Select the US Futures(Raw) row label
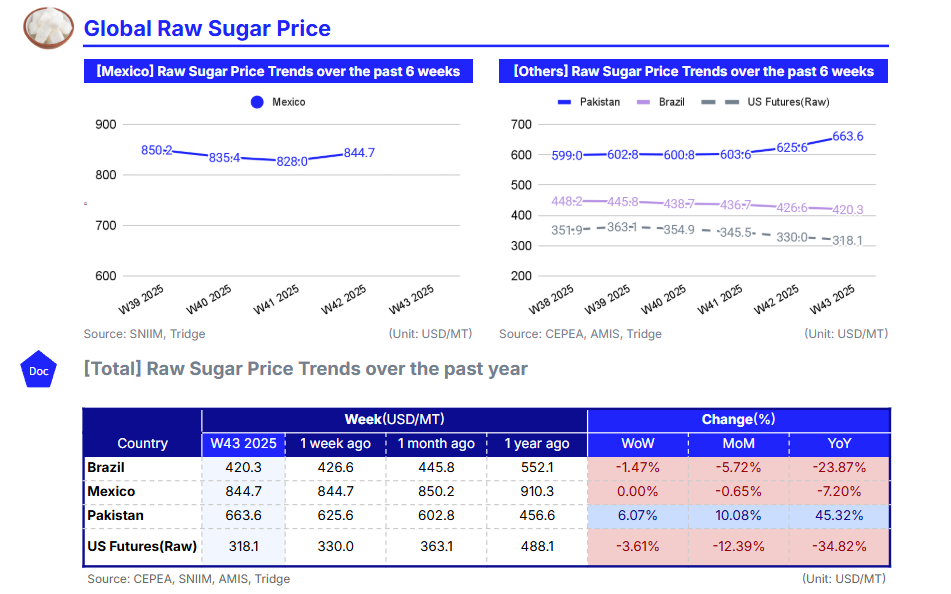Viewport: 951px width, 594px height. click(x=142, y=546)
